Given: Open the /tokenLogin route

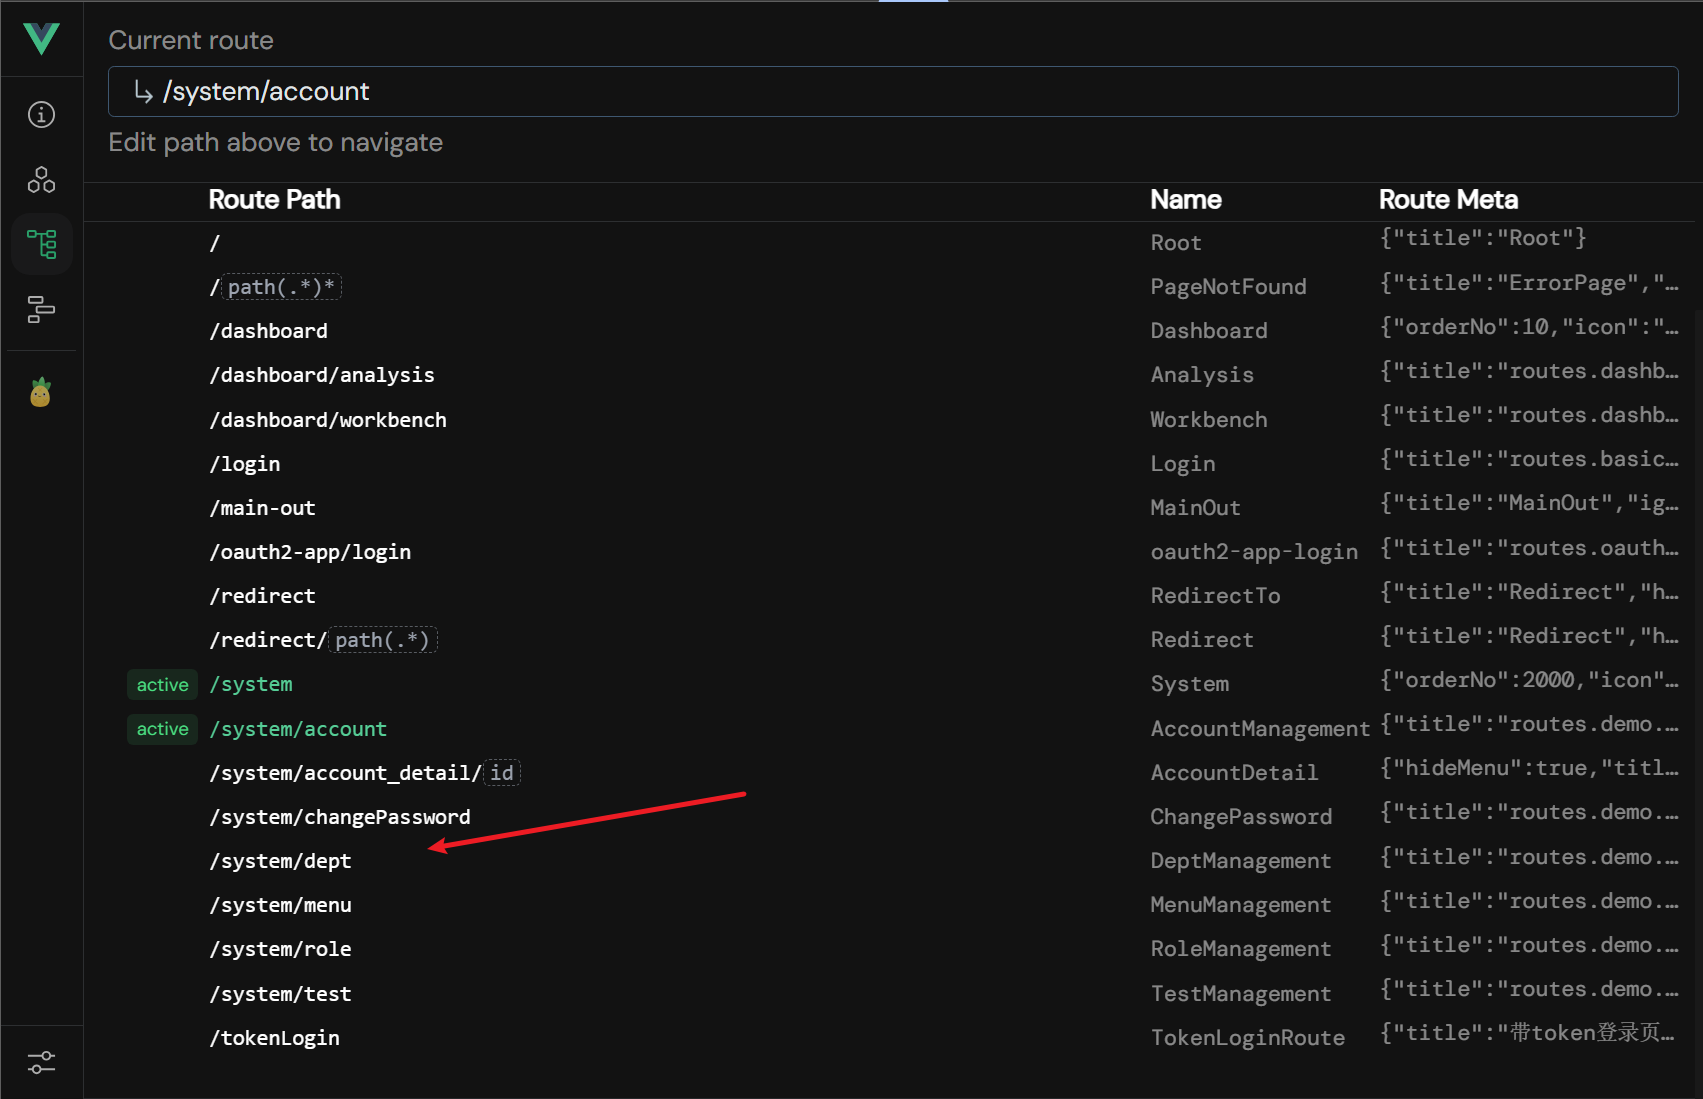Looking at the screenshot, I should click(x=274, y=1038).
